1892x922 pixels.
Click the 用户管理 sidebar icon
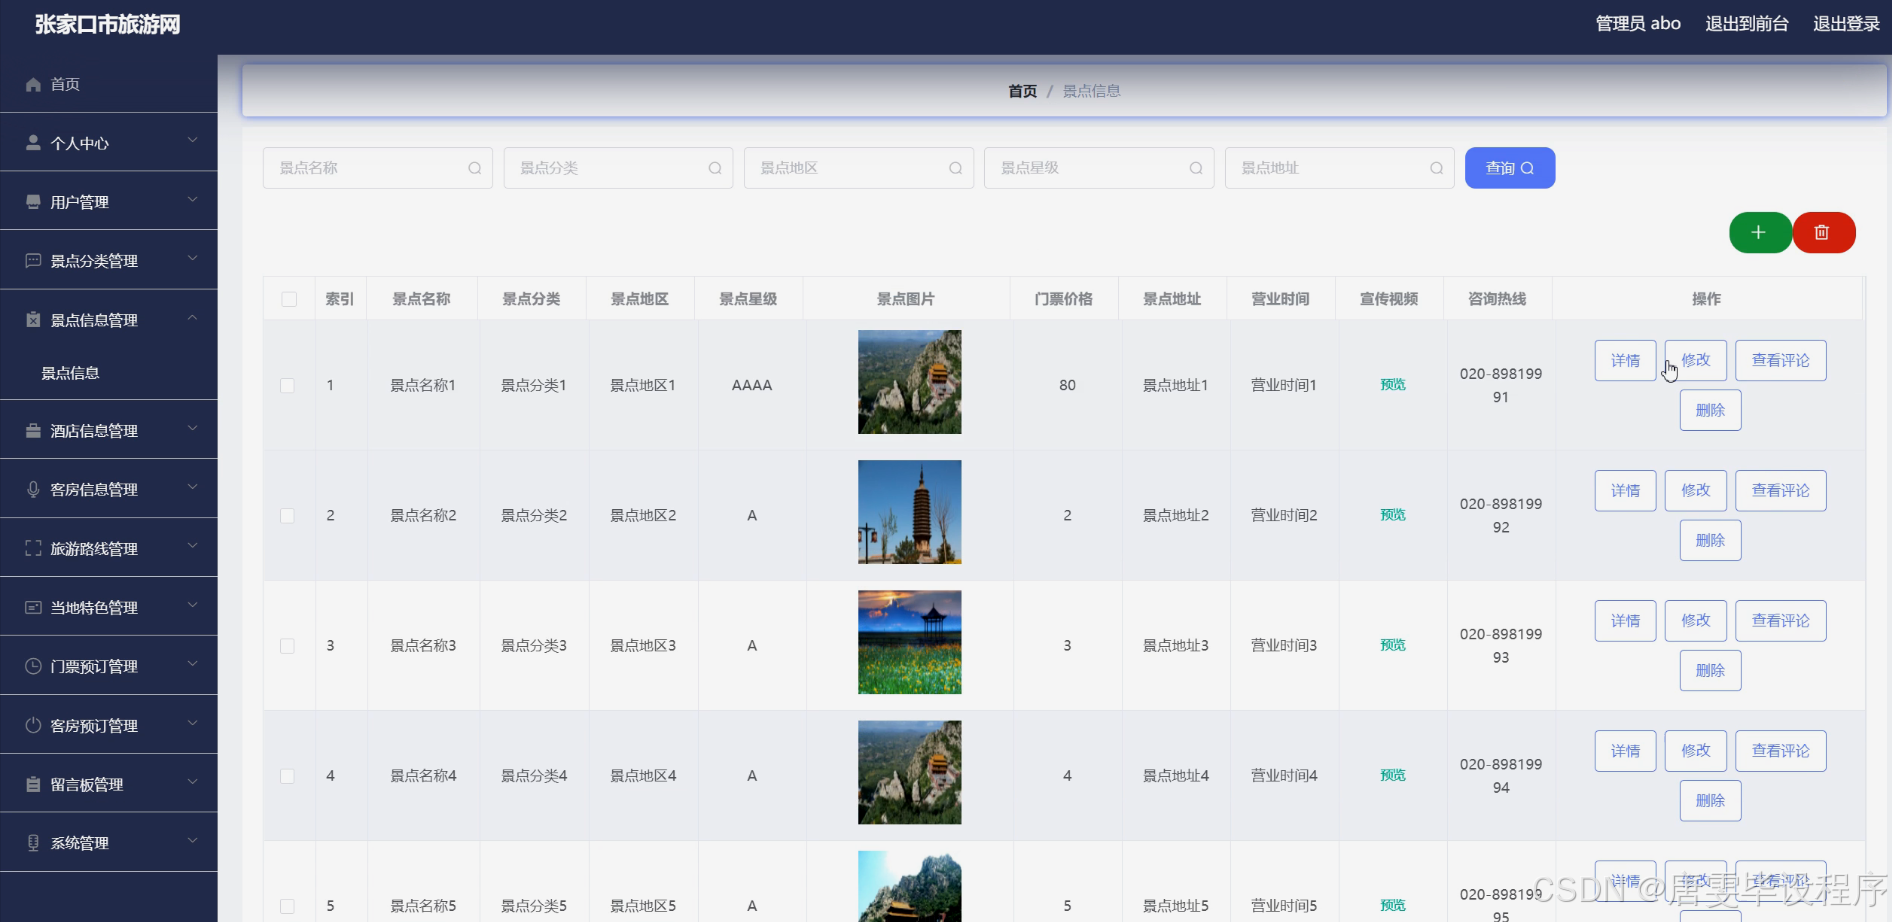coord(33,202)
